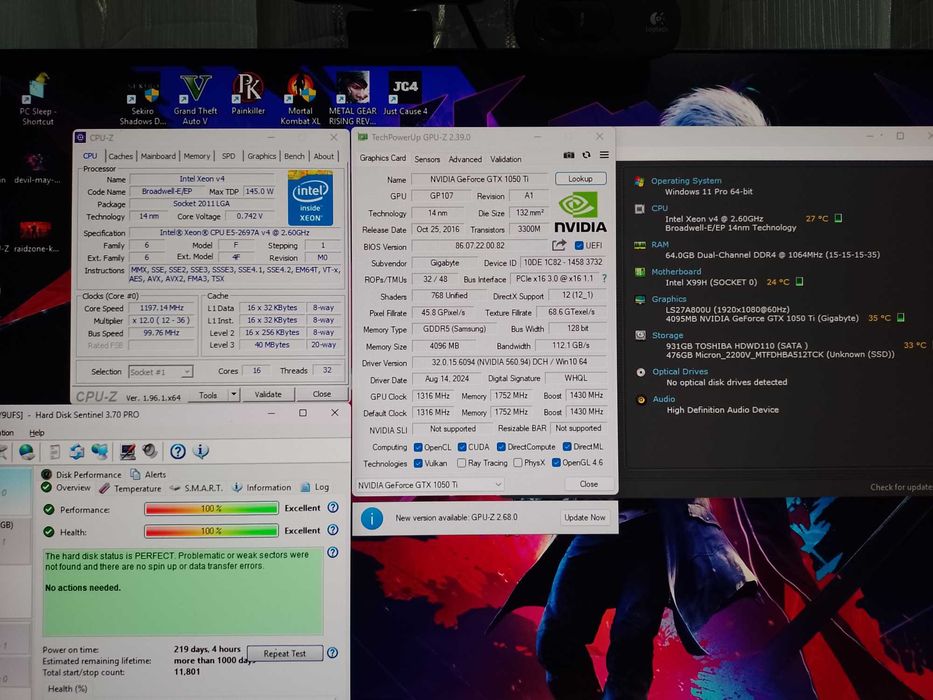Screen dimensions: 933x700
Task: Switch to the Mainboard tab in CPU-Z
Action: coord(158,156)
